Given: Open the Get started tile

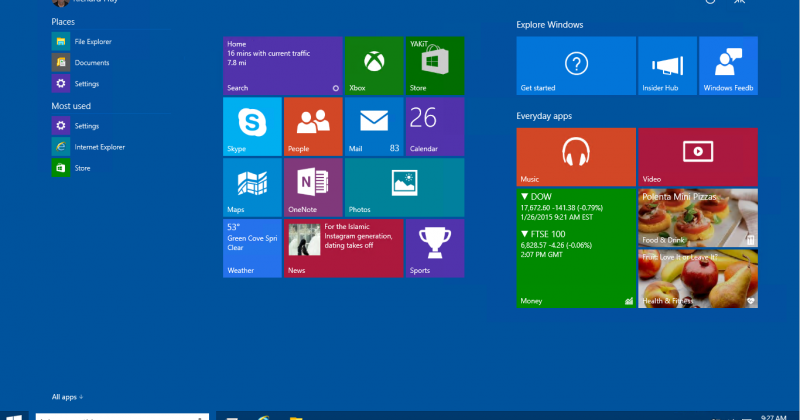Looking at the screenshot, I should [576, 65].
